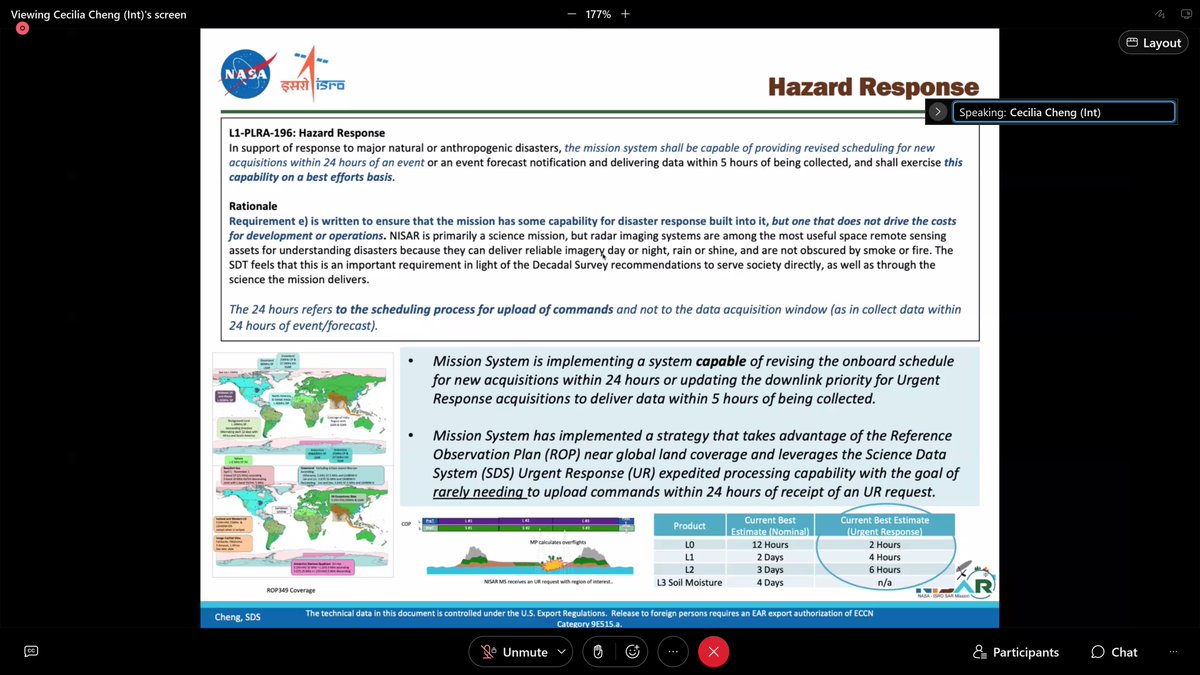1200x675 pixels.
Task: Toggle closed captions icon
Action: [31, 651]
